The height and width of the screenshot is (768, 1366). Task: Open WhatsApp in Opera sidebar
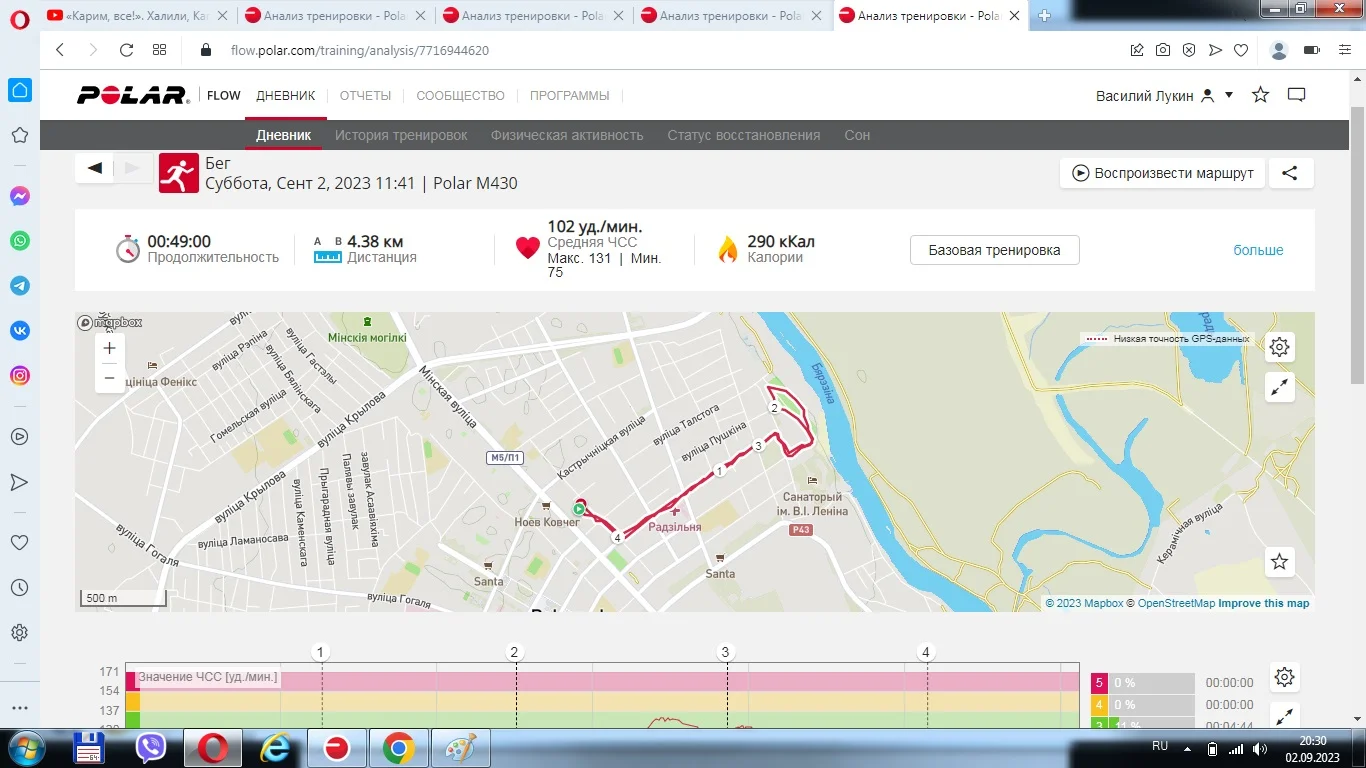[x=20, y=241]
